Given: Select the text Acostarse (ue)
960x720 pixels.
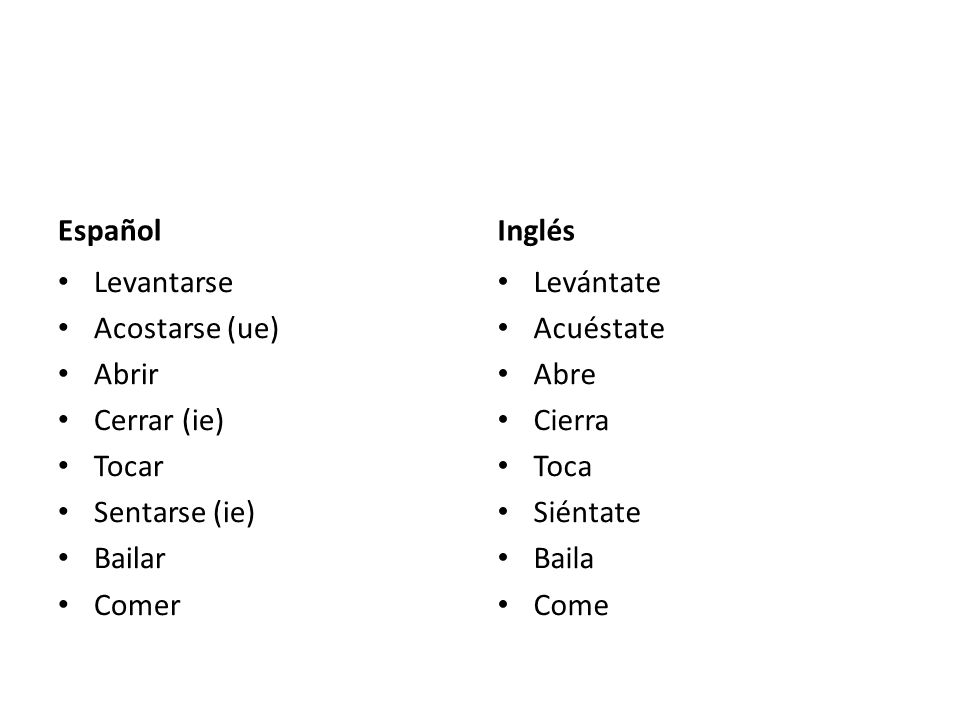Looking at the screenshot, I should [186, 329].
